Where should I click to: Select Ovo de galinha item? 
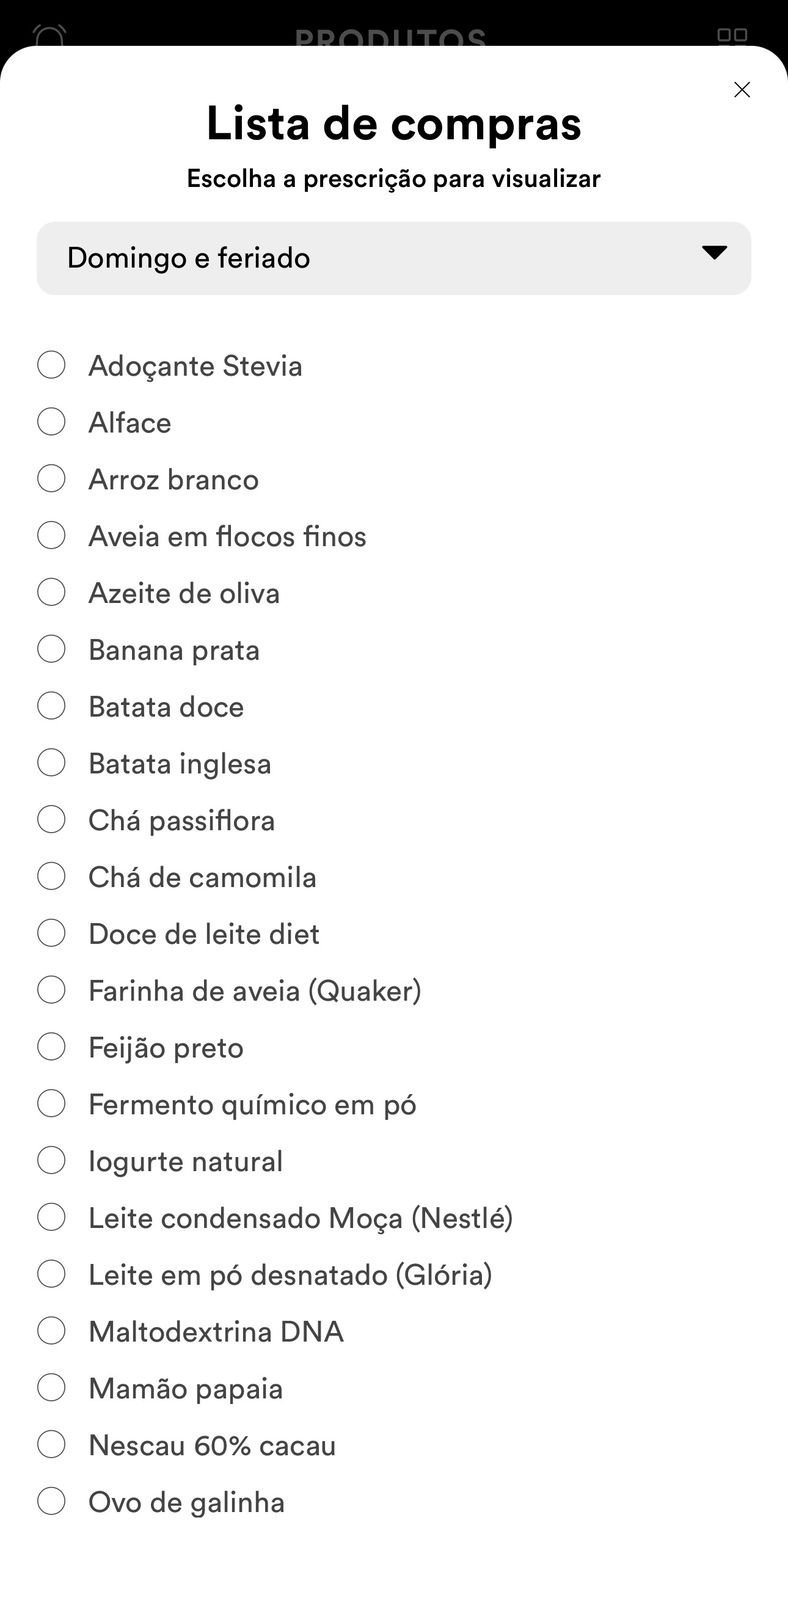click(51, 1501)
